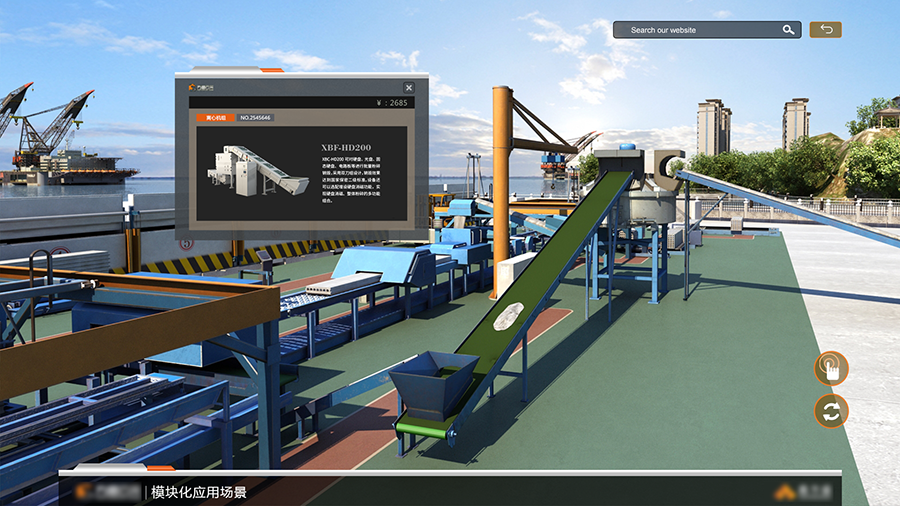Screen dimensions: 900x506
Task: Select the grey feed hopper
Action: (434, 383)
